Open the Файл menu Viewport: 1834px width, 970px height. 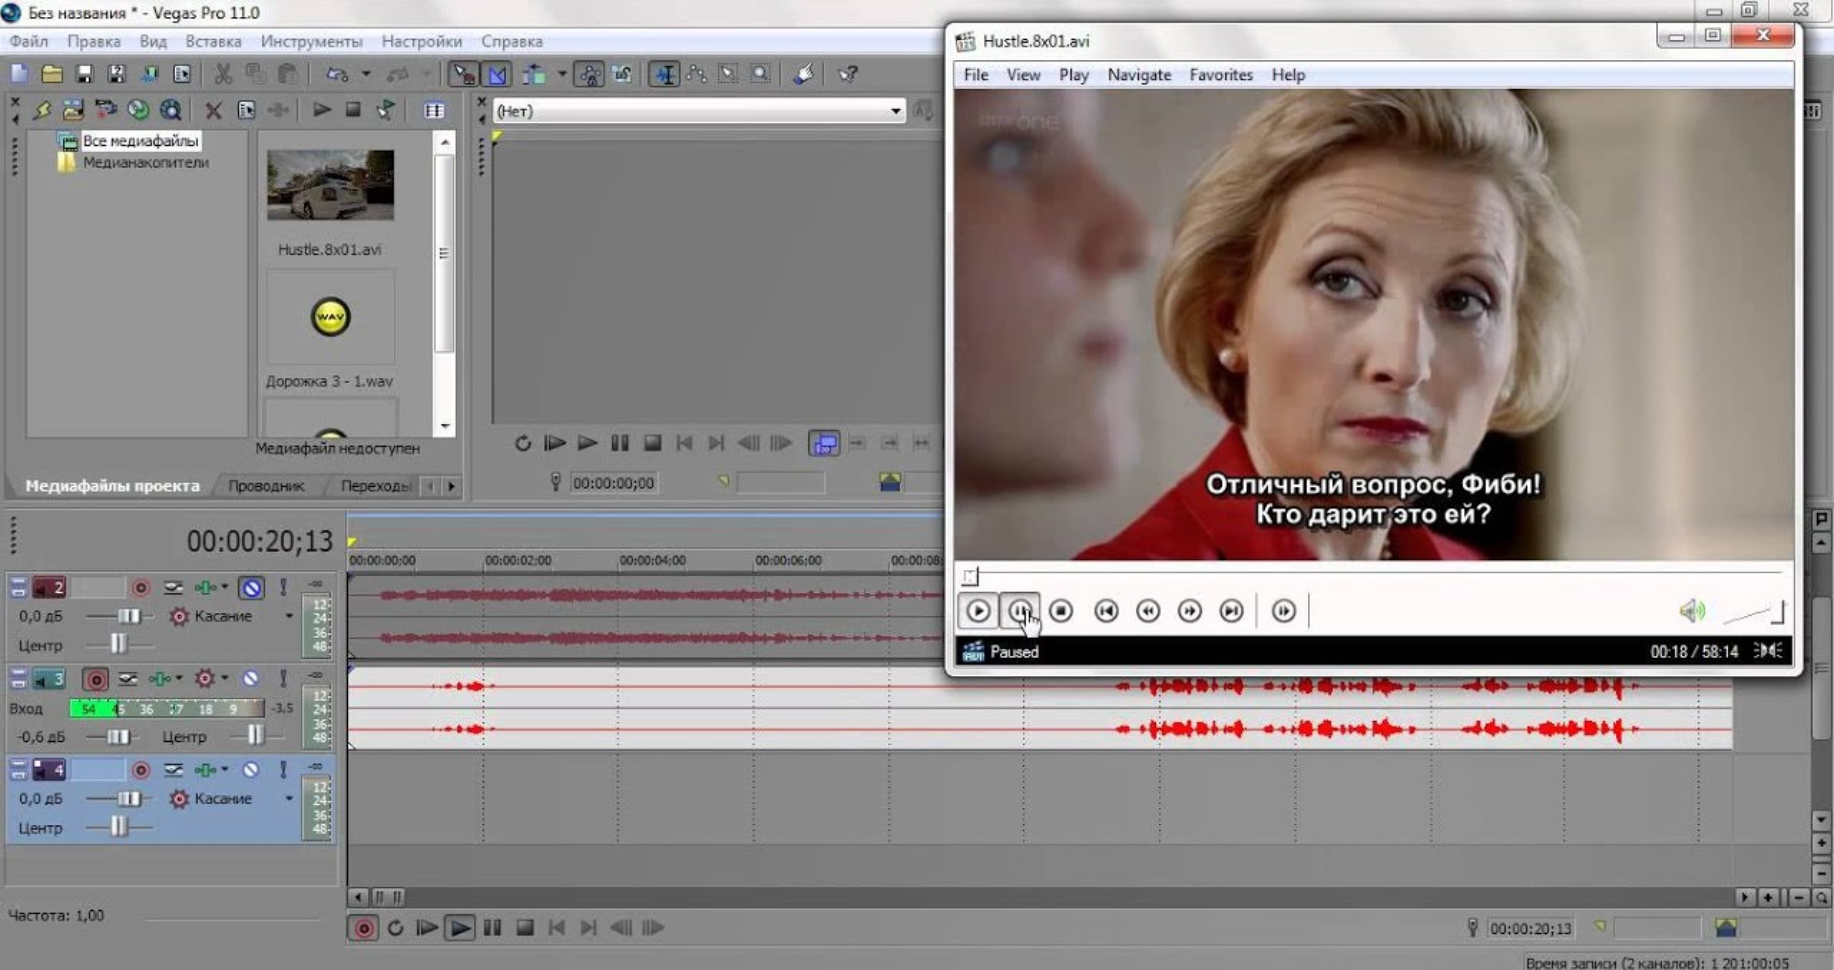(29, 41)
